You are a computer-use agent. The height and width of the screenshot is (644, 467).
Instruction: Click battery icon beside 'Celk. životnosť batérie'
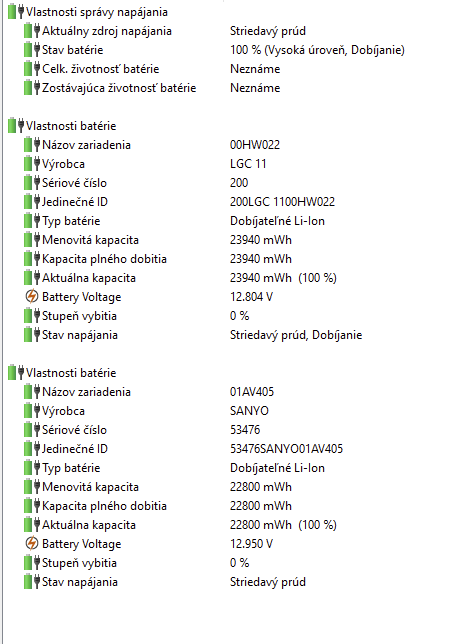(x=32, y=69)
